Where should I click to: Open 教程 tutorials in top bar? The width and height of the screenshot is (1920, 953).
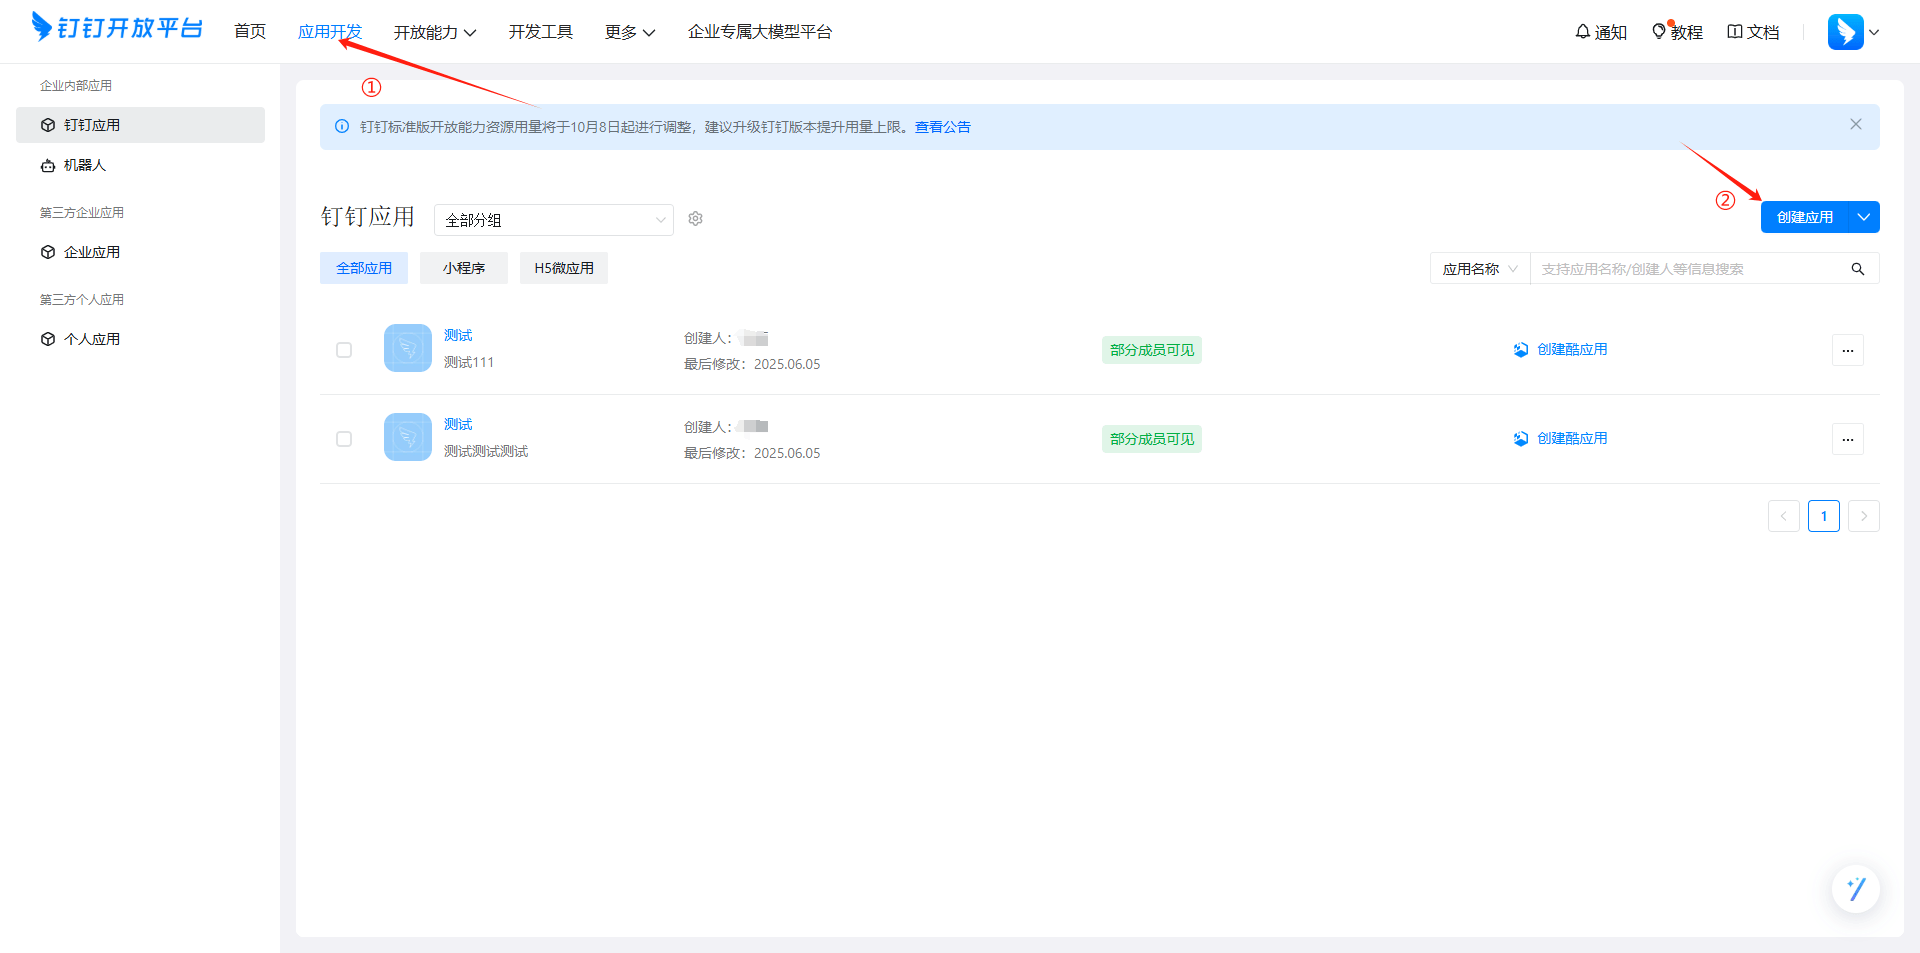[x=1677, y=32]
